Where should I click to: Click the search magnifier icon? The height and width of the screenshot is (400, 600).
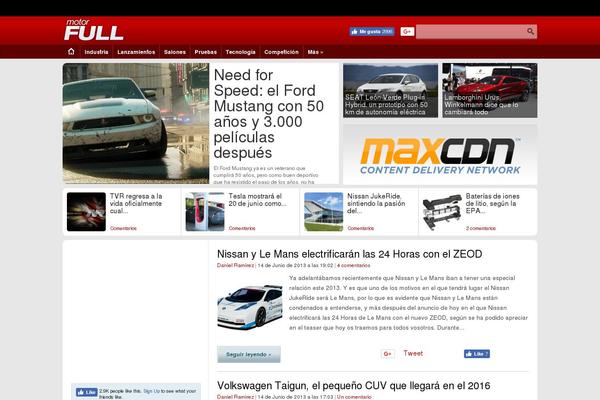coord(530,31)
